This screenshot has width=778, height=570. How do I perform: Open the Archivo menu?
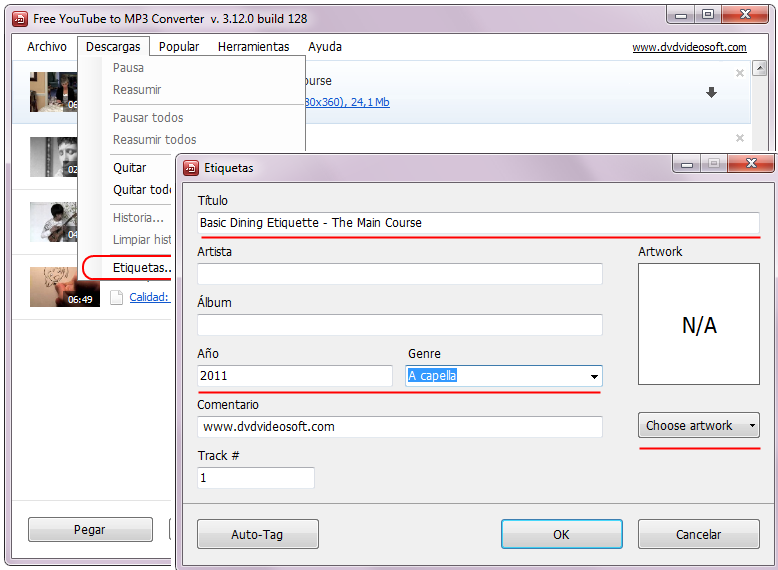[47, 47]
